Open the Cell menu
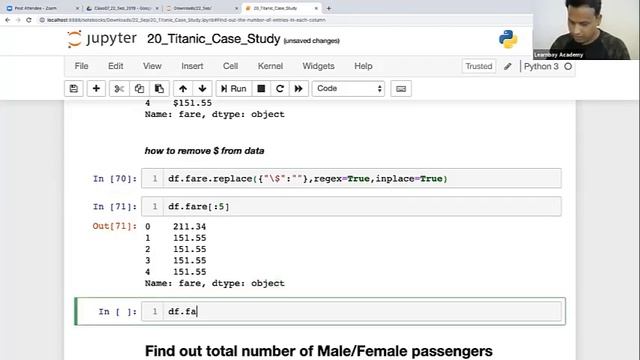The image size is (640, 360). coord(230,66)
